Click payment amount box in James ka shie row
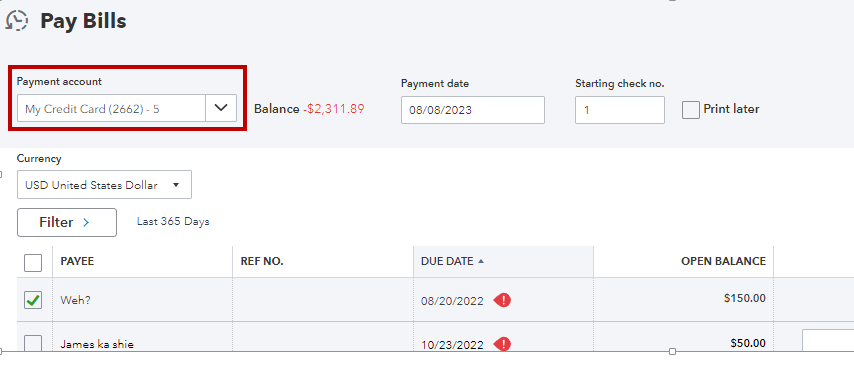This screenshot has width=854, height=378. (828, 340)
